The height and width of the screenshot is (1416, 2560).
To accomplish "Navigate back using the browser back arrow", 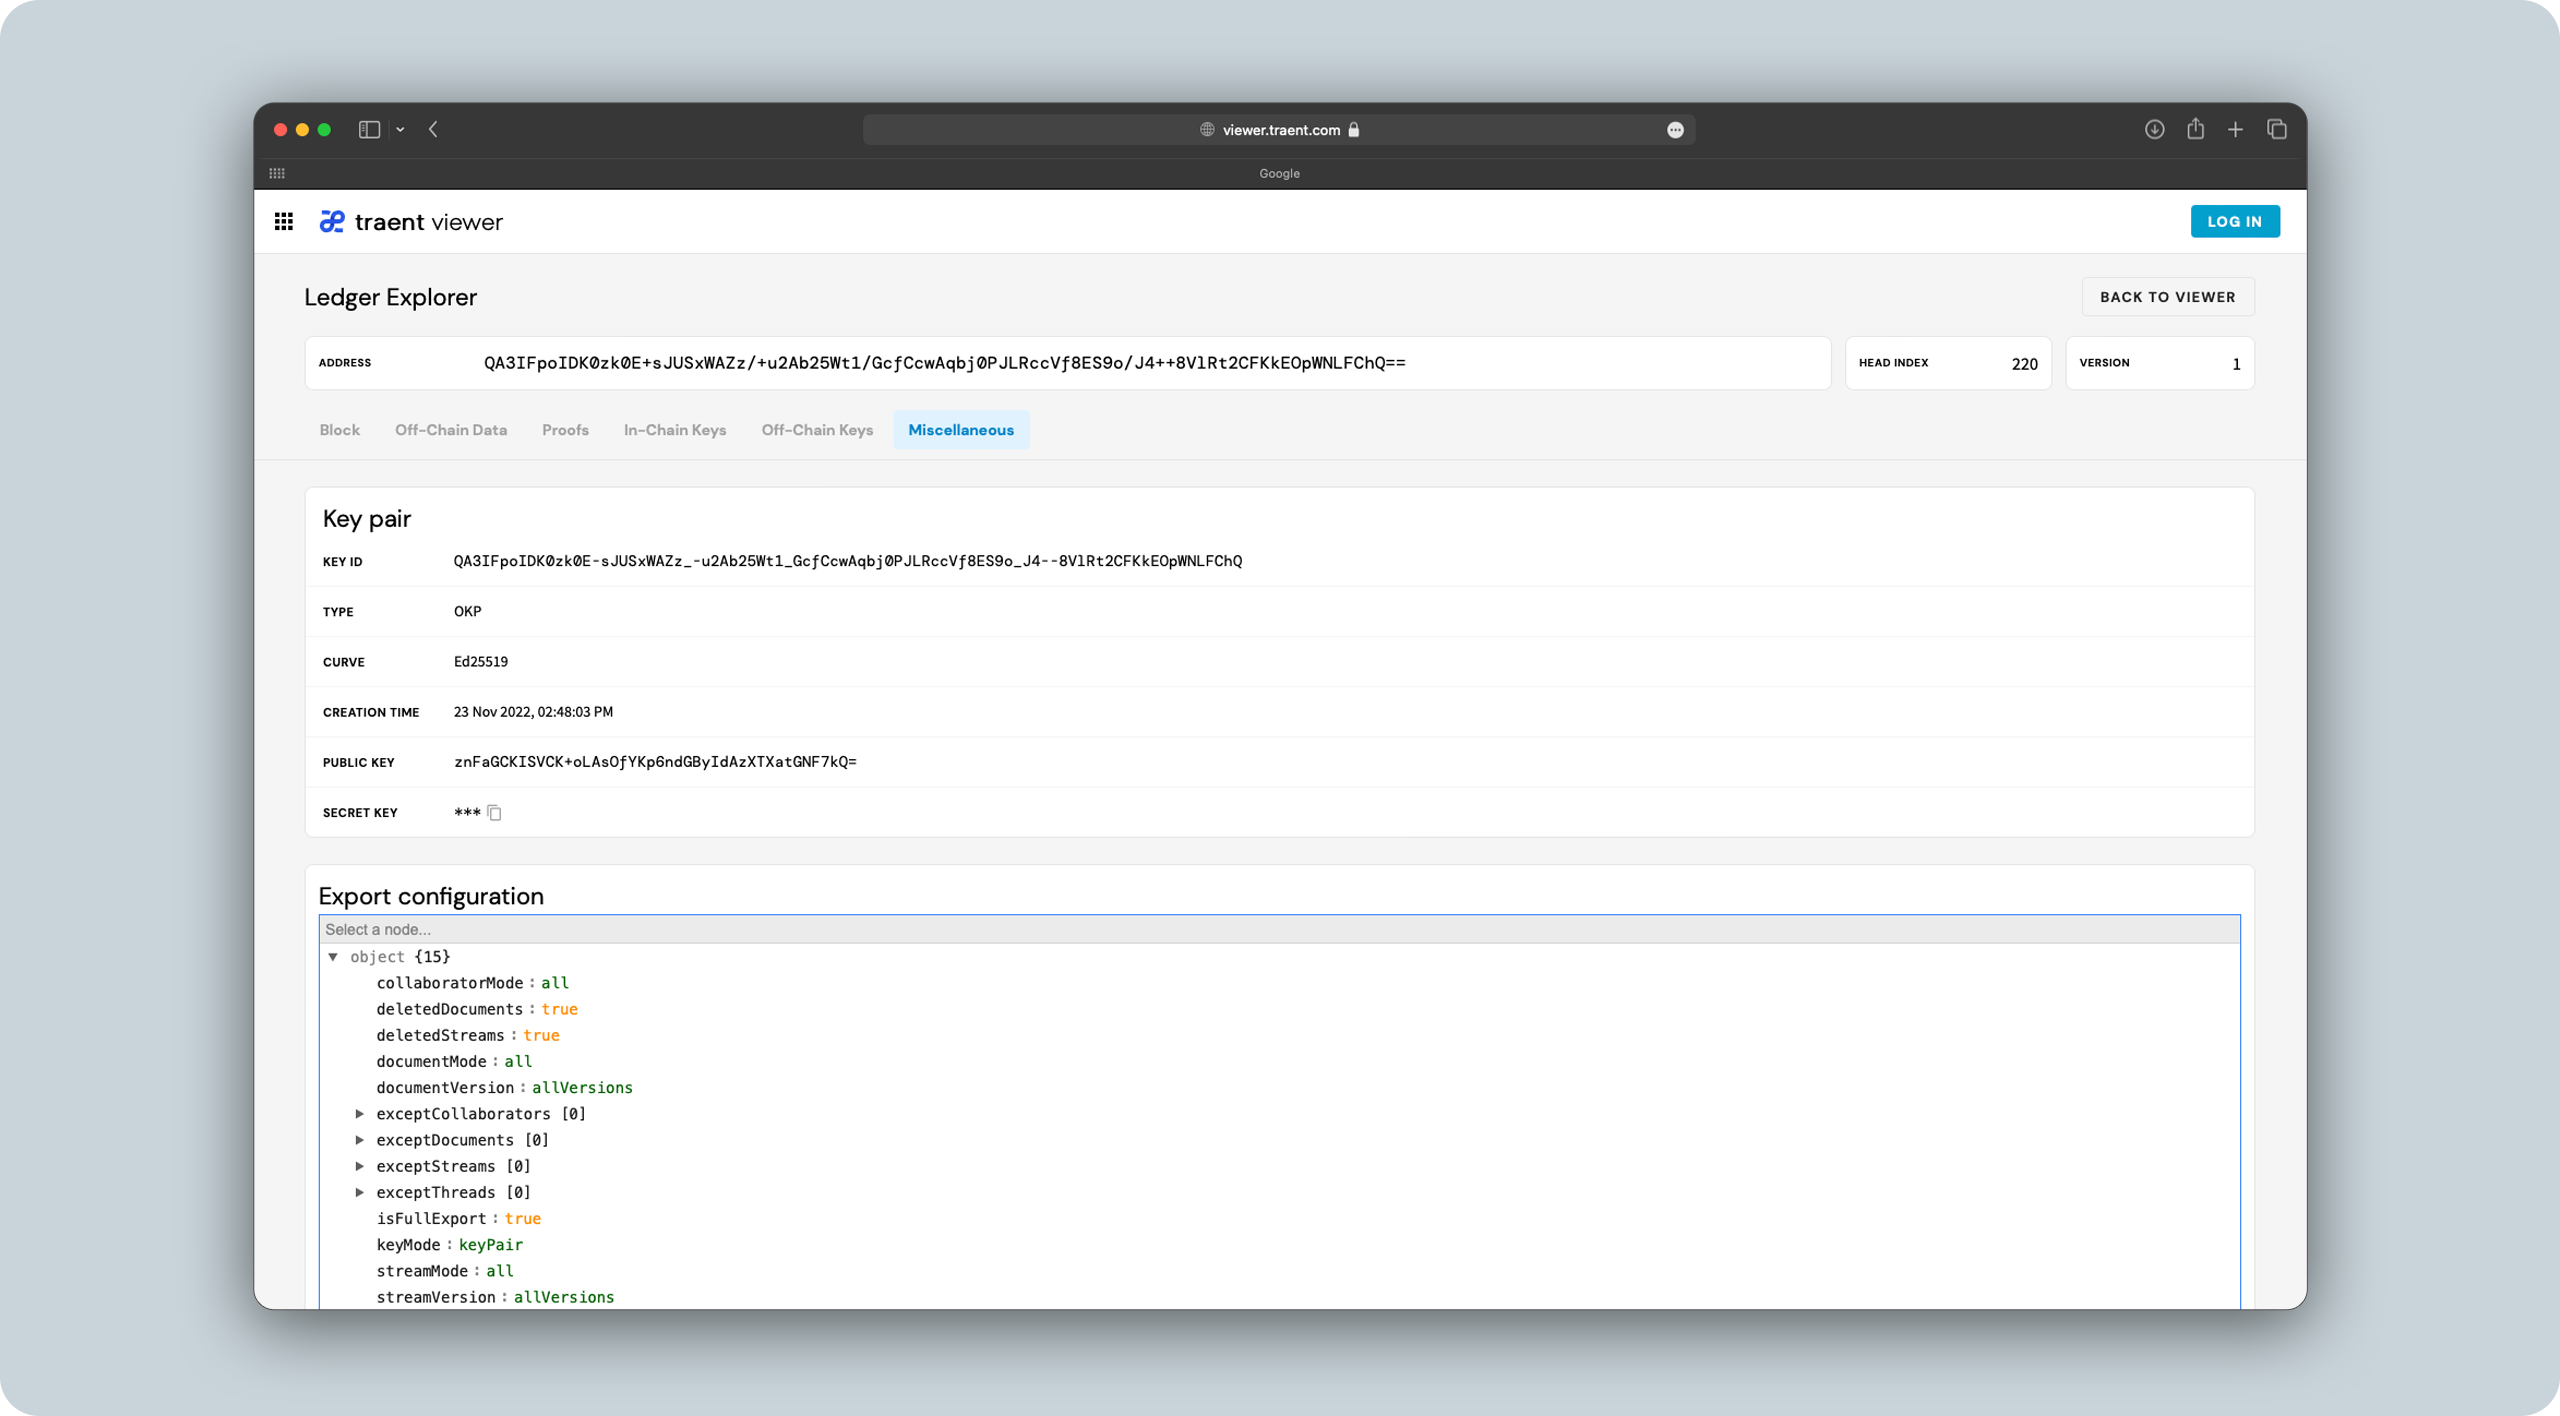I will click(432, 129).
